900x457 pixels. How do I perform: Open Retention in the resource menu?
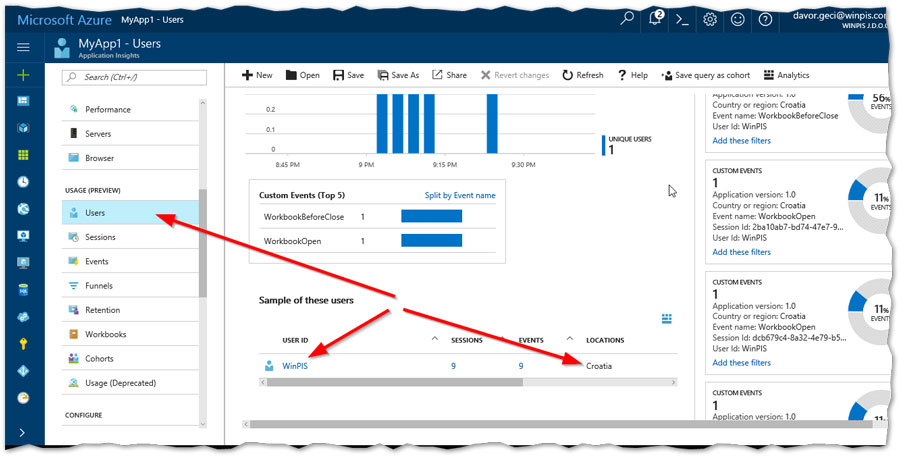[x=130, y=310]
